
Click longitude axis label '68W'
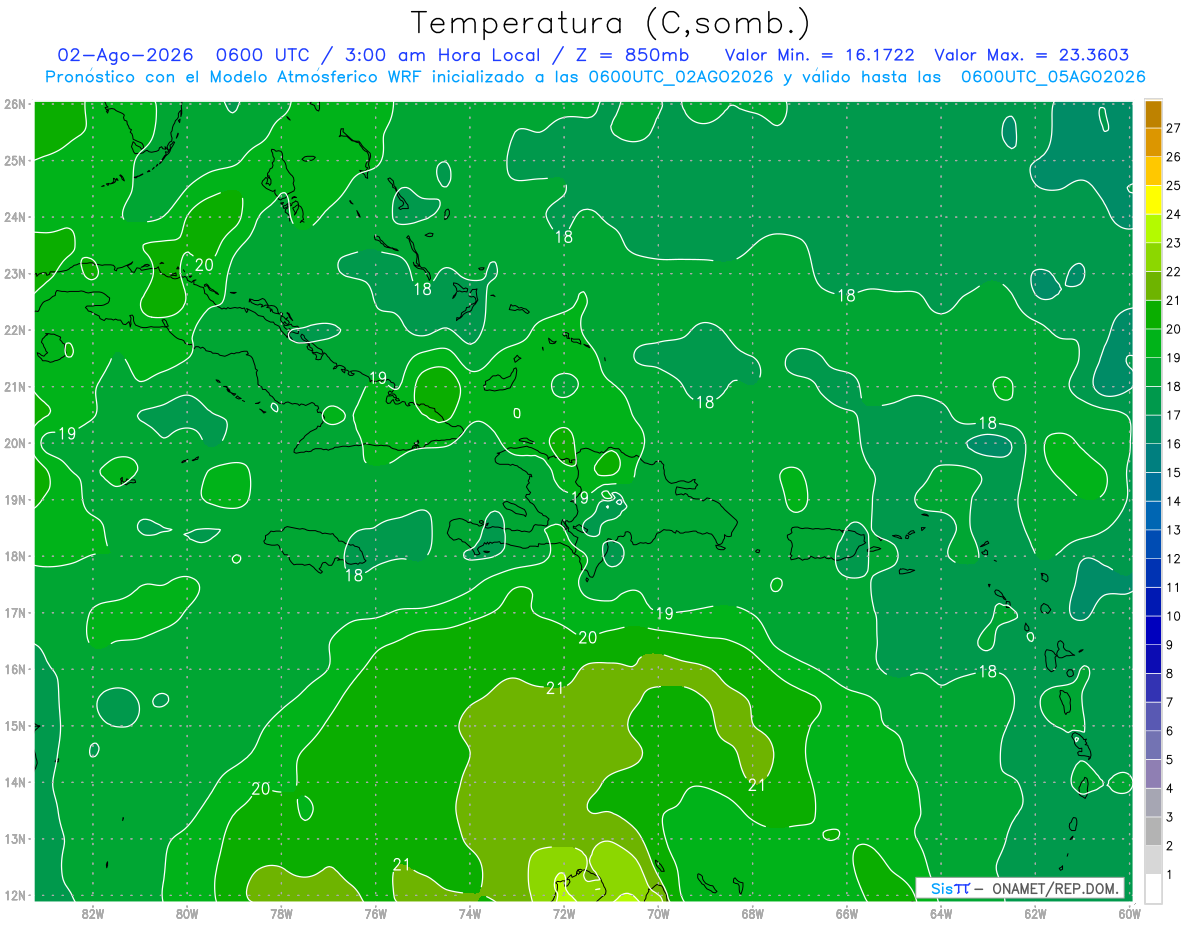click(752, 912)
